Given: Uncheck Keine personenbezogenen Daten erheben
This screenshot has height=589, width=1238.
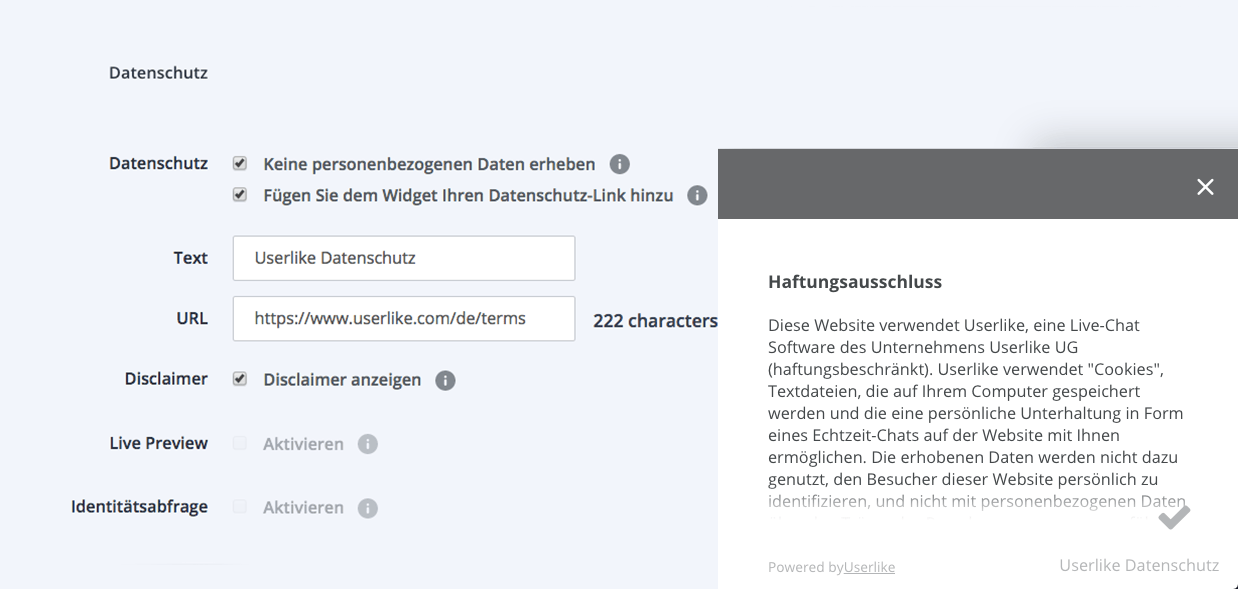Looking at the screenshot, I should pos(239,163).
